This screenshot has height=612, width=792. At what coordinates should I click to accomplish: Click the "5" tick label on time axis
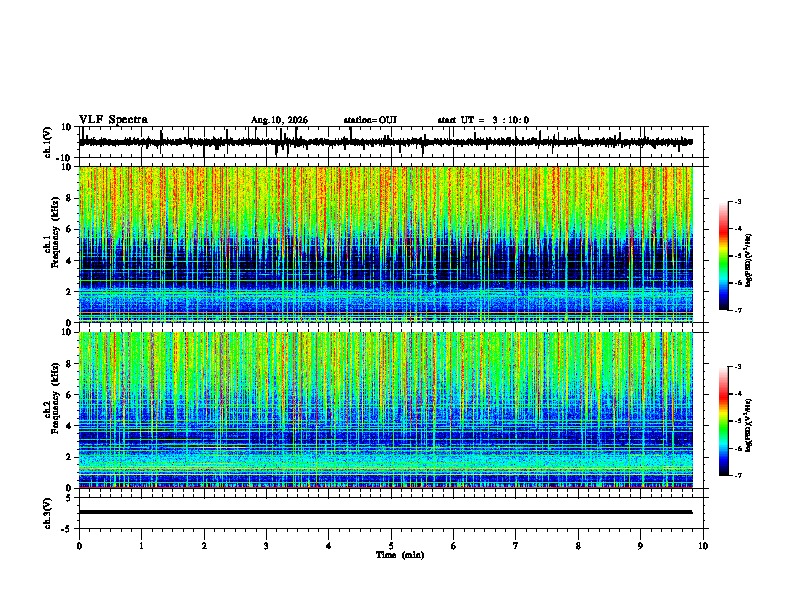click(391, 546)
